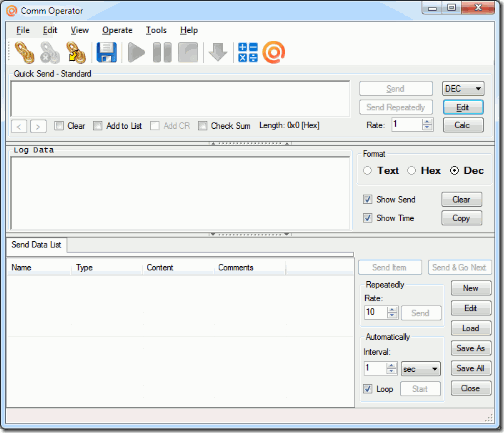This screenshot has height=433, width=504.
Task: Open the Tools menu
Action: pyautogui.click(x=156, y=30)
